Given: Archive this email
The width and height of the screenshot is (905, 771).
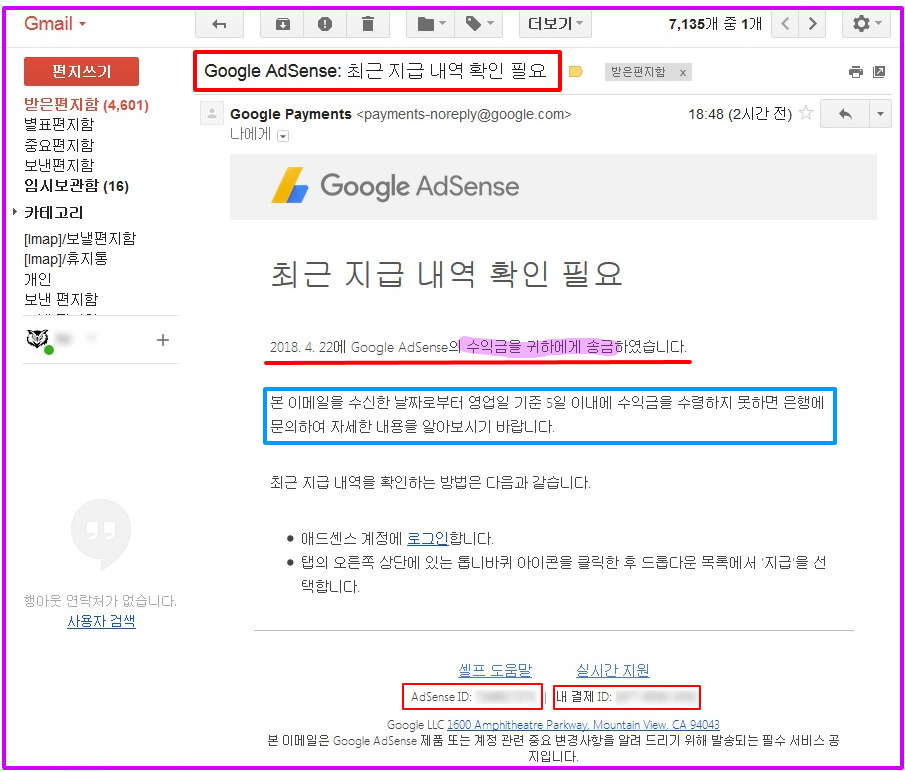Looking at the screenshot, I should point(283,24).
